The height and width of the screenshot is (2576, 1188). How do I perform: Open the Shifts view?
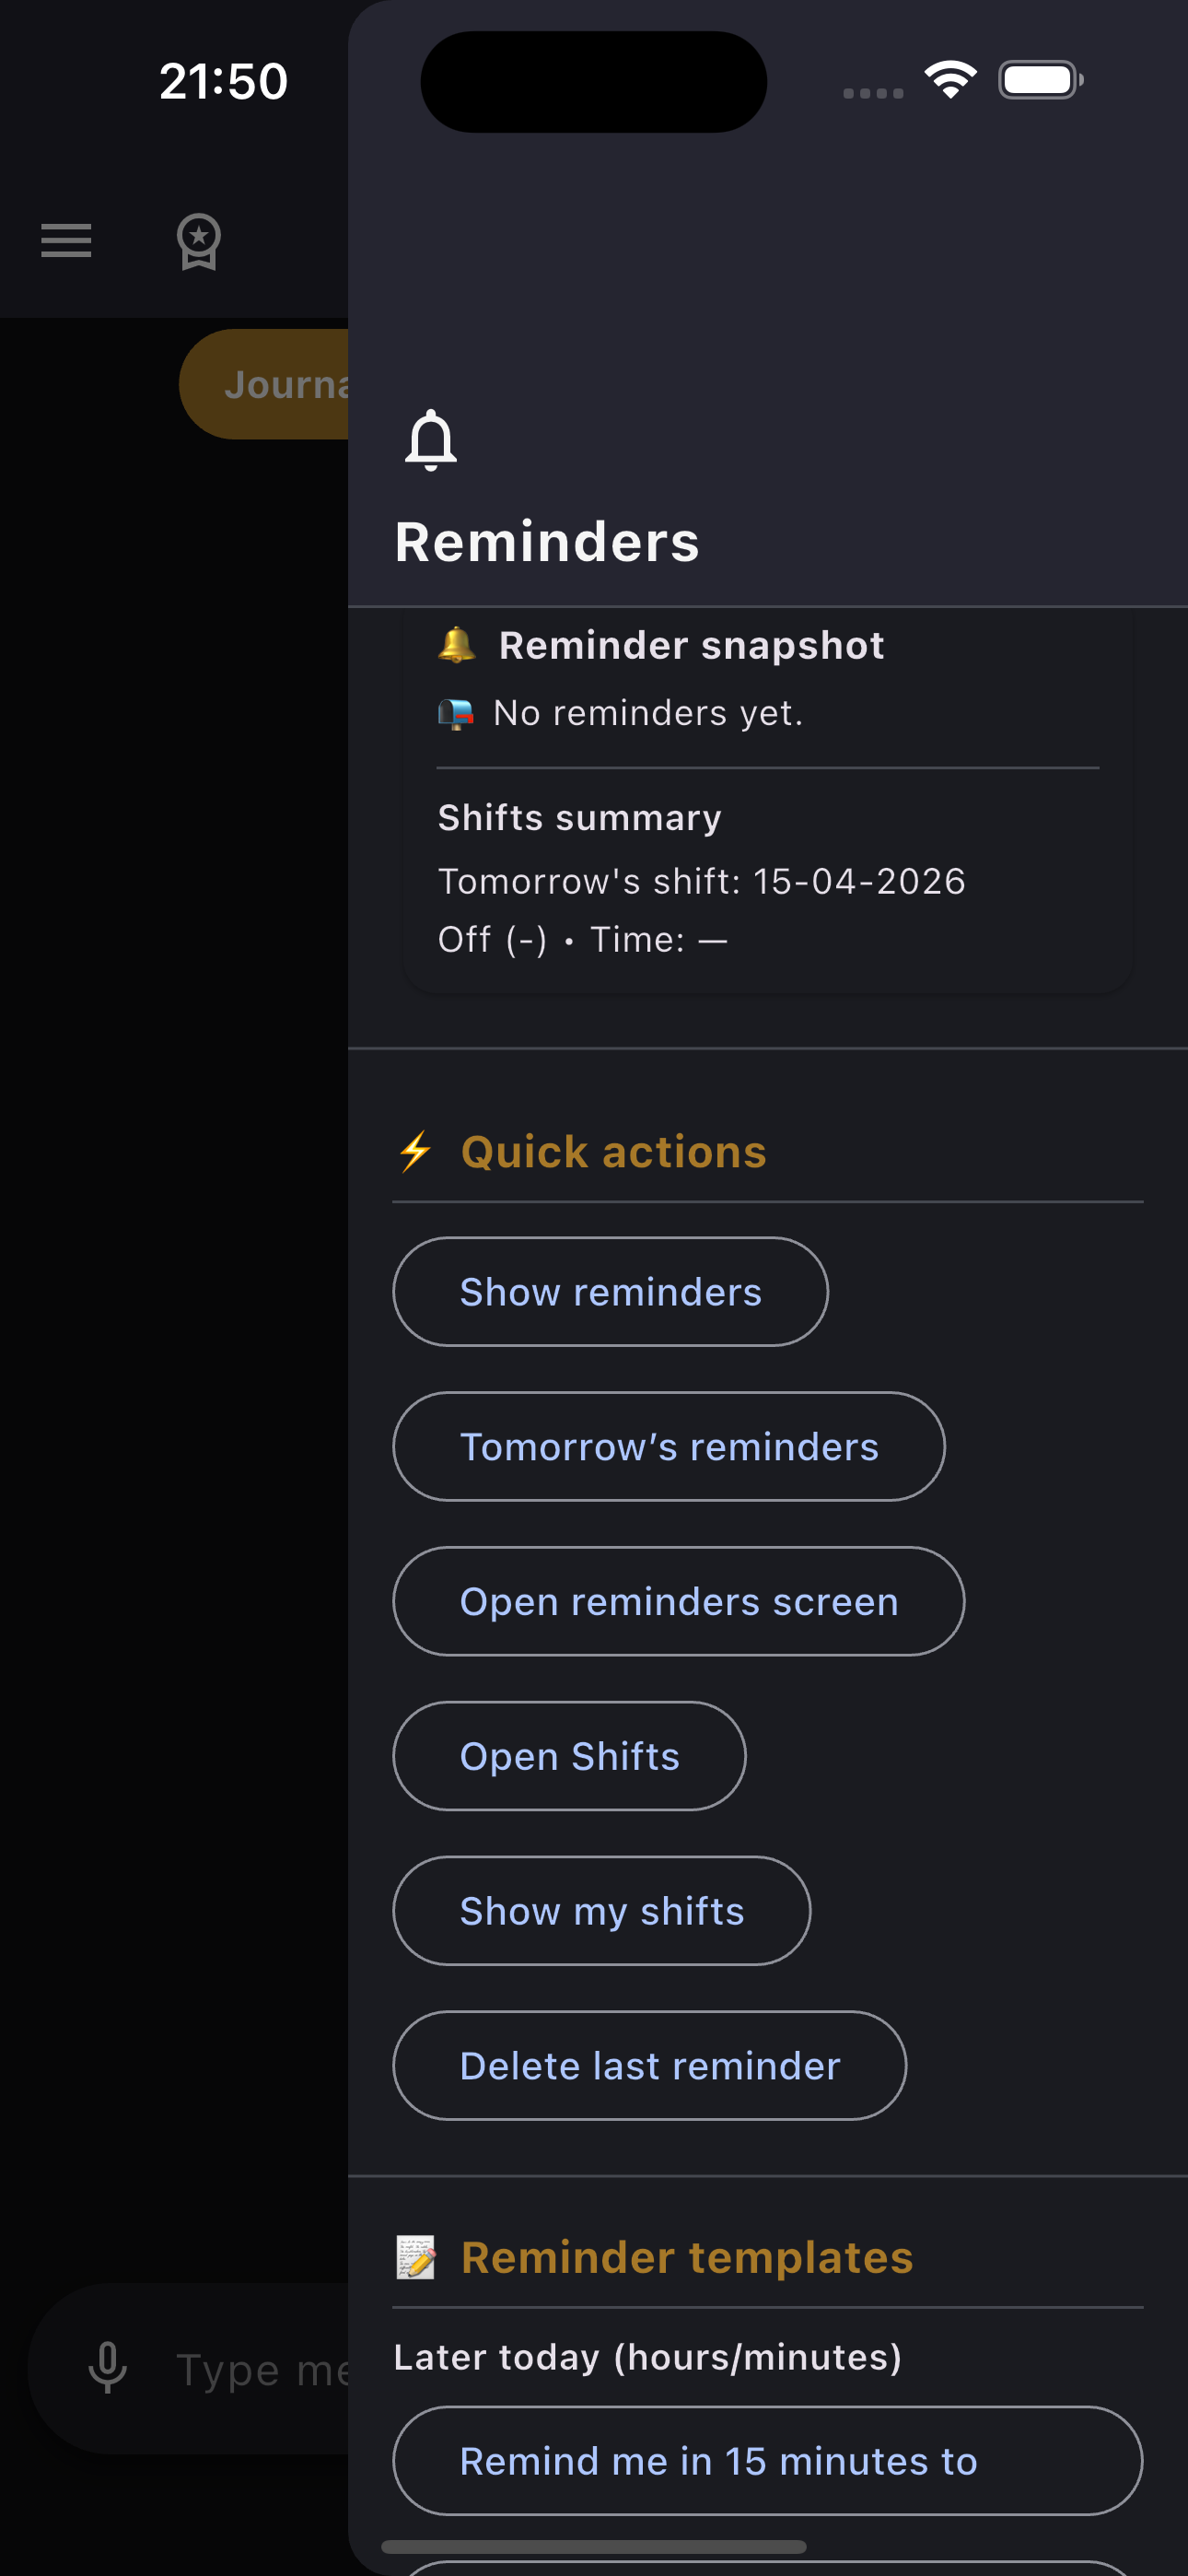(569, 1756)
